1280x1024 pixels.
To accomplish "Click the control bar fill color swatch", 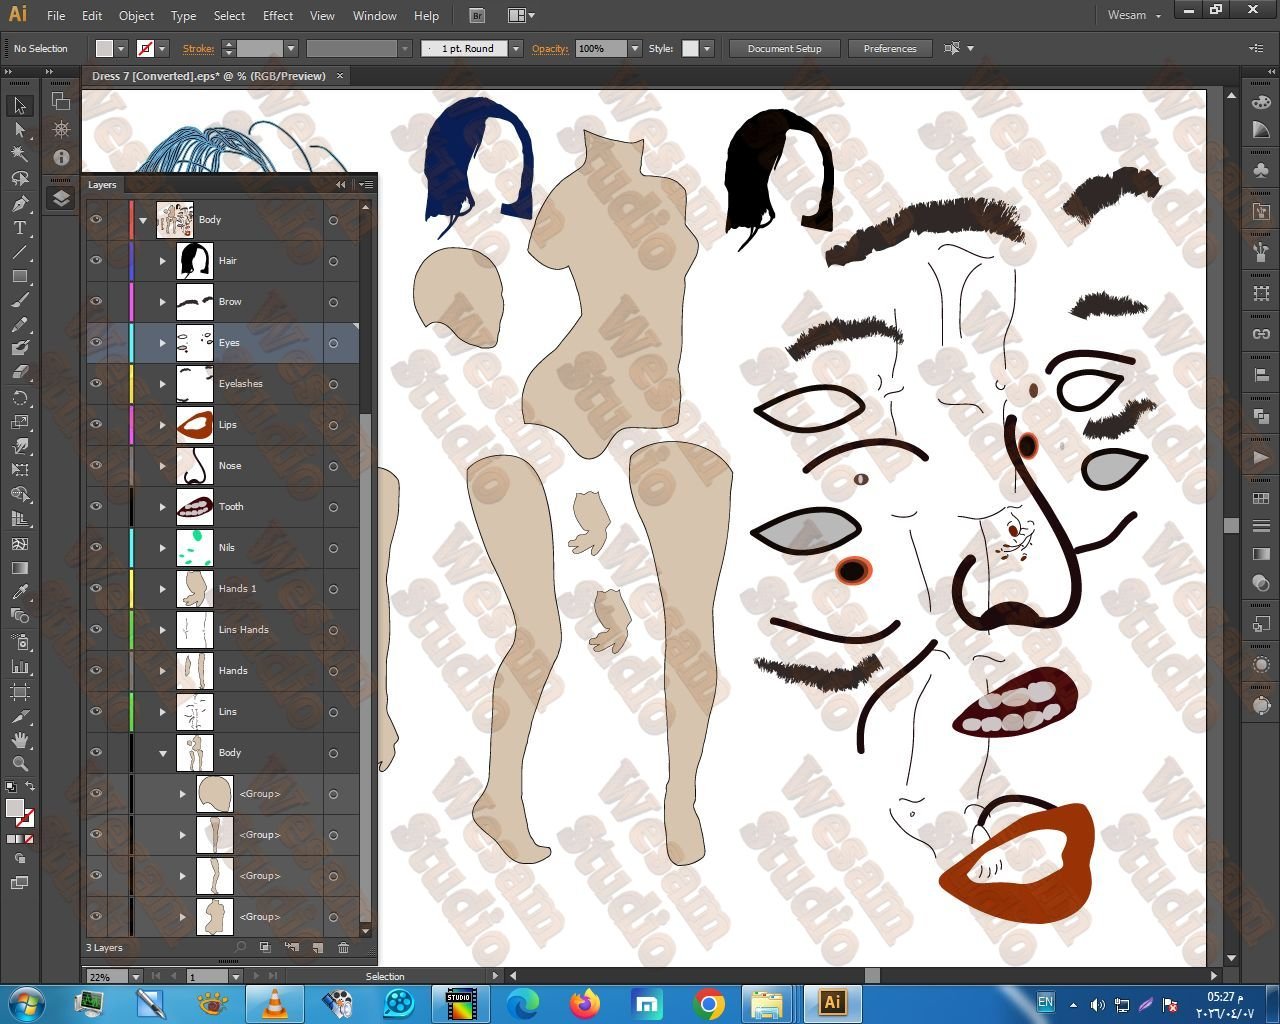I will point(104,49).
